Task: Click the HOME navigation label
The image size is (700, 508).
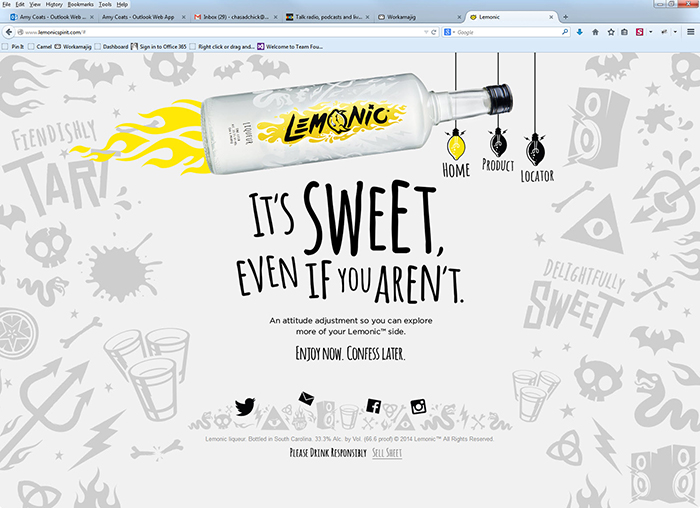Action: [x=456, y=170]
